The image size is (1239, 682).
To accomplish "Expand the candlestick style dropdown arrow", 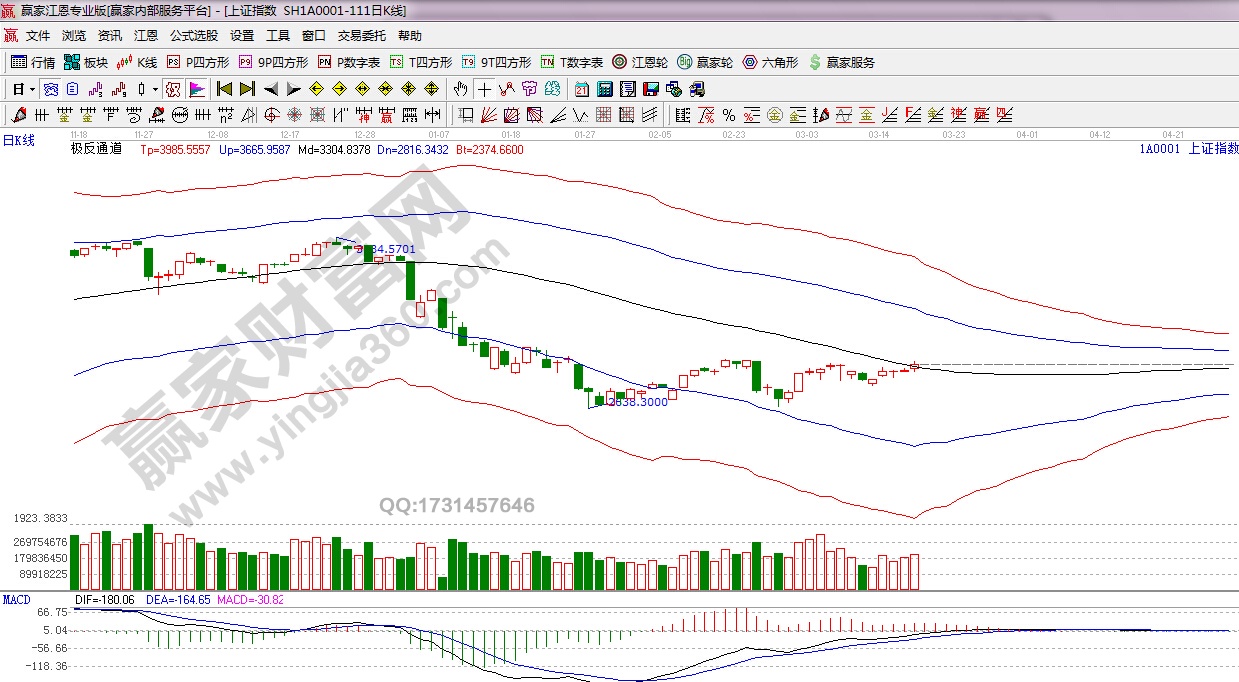I will (155, 89).
